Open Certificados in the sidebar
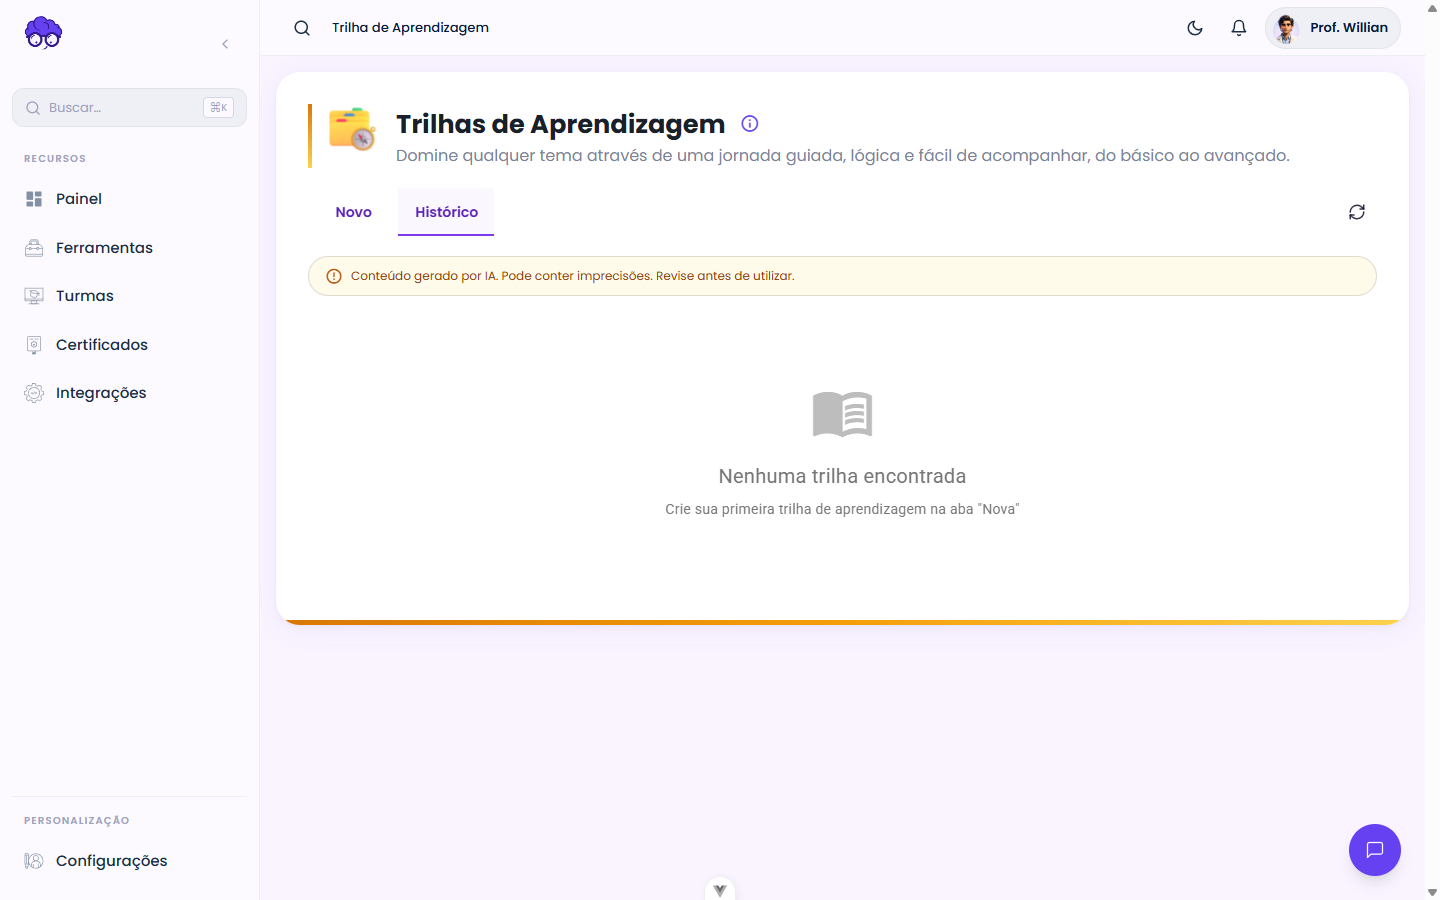 (x=129, y=345)
